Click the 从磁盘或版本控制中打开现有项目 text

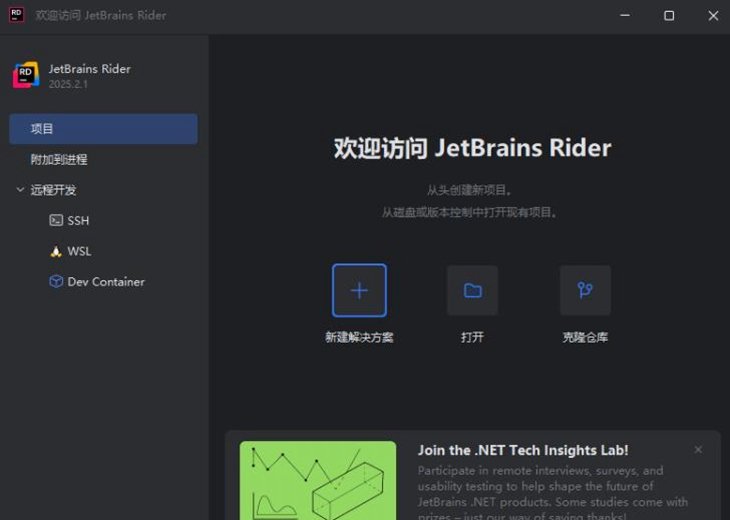click(x=469, y=212)
